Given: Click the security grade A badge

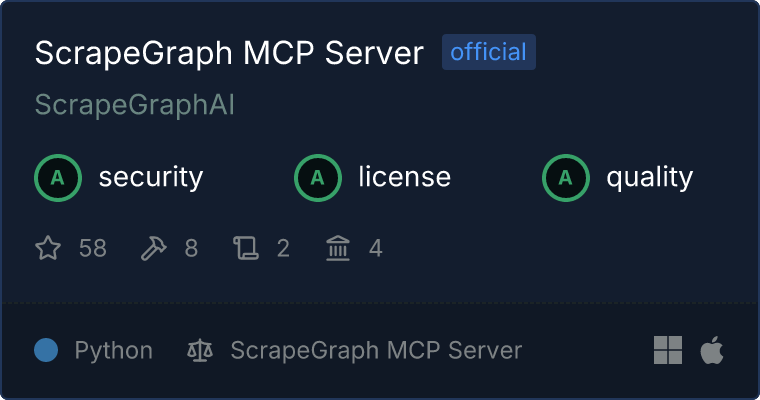Looking at the screenshot, I should pyautogui.click(x=58, y=178).
